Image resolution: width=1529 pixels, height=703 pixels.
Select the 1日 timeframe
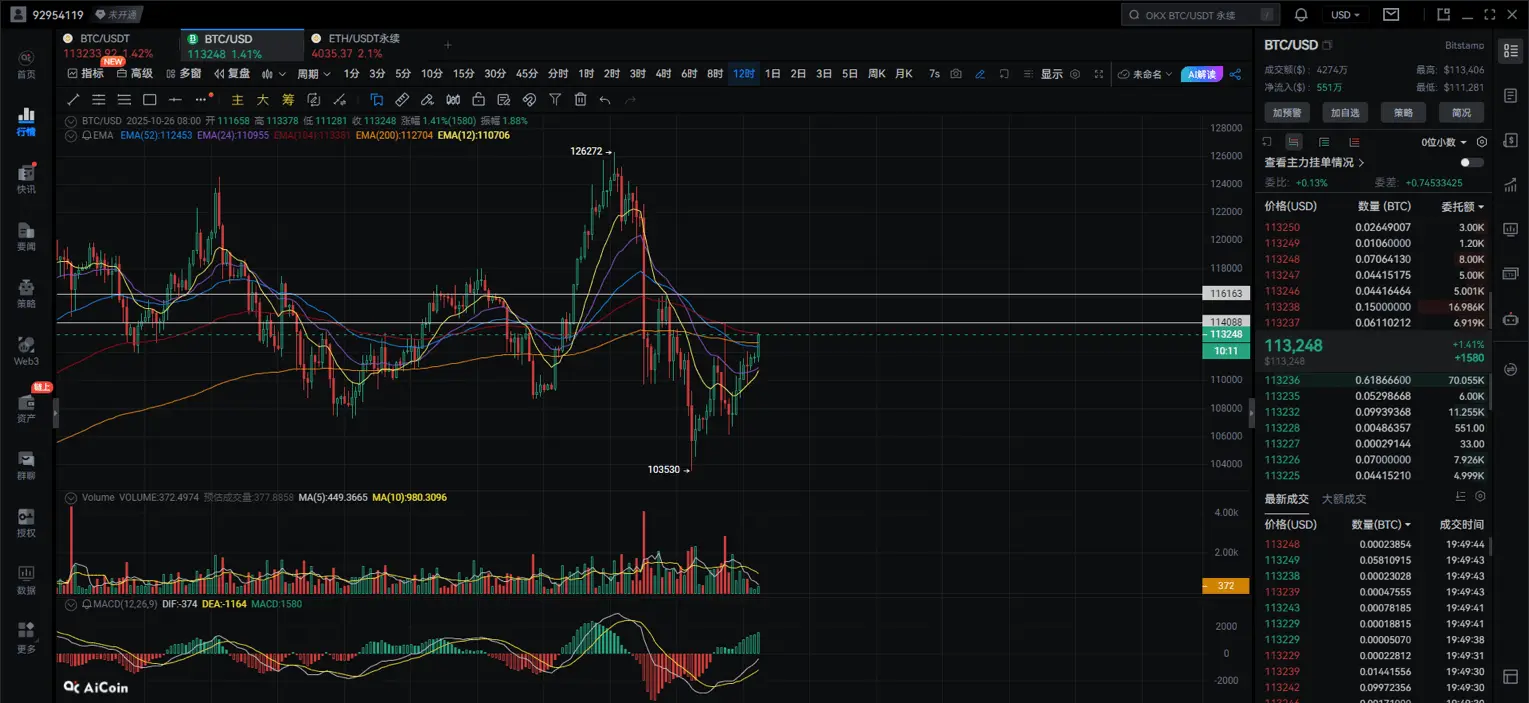(773, 74)
